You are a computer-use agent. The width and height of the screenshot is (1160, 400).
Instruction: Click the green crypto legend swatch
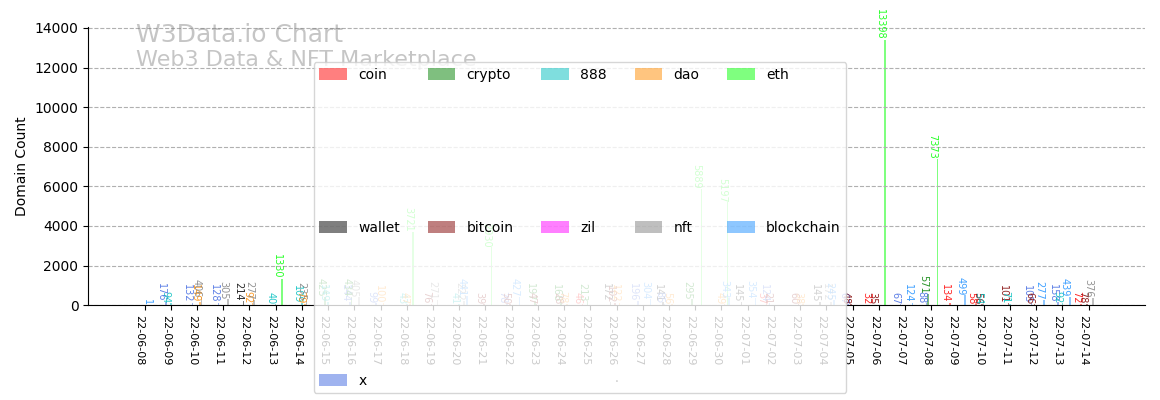click(x=441, y=74)
